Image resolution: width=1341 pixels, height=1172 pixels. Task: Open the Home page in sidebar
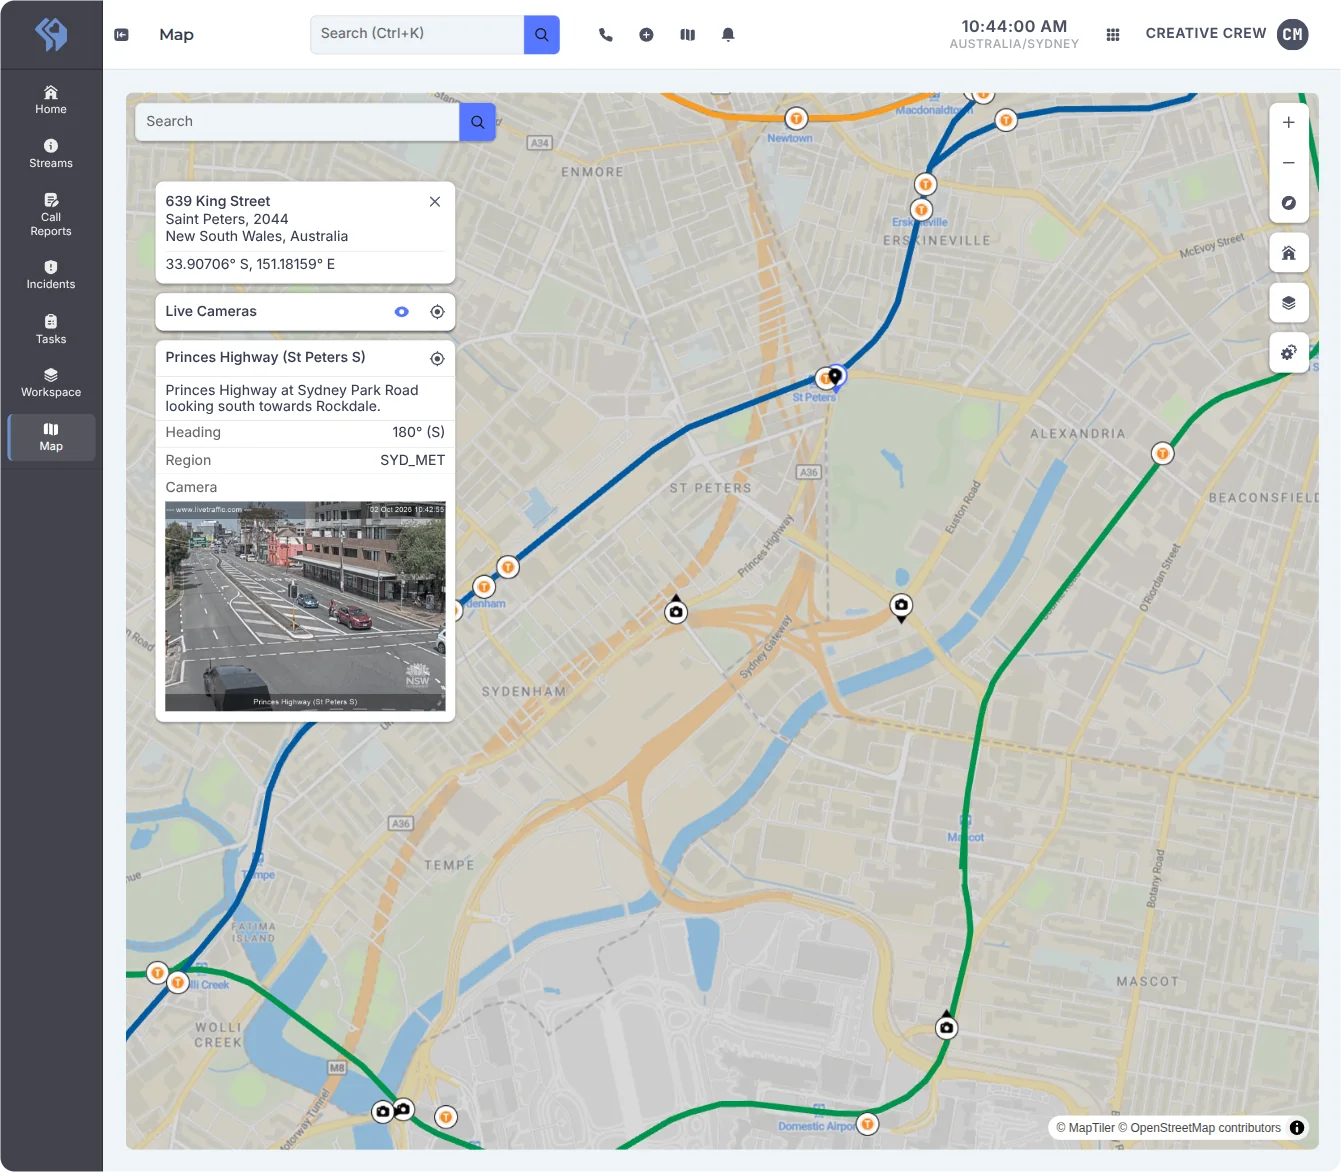[51, 100]
